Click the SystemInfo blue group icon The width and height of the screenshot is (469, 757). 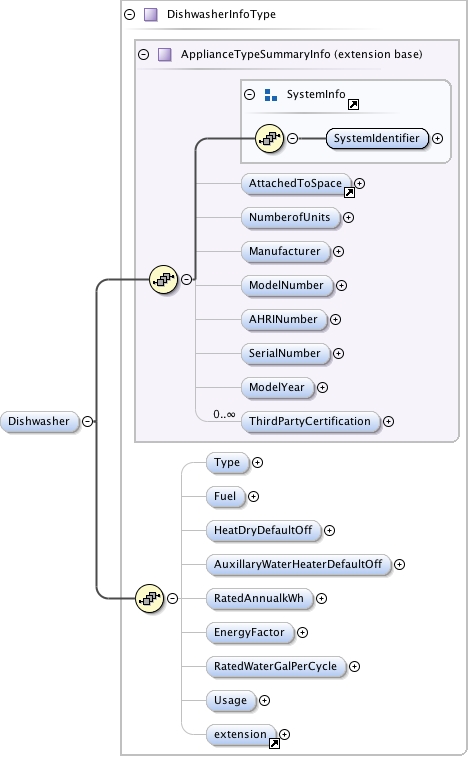[271, 95]
